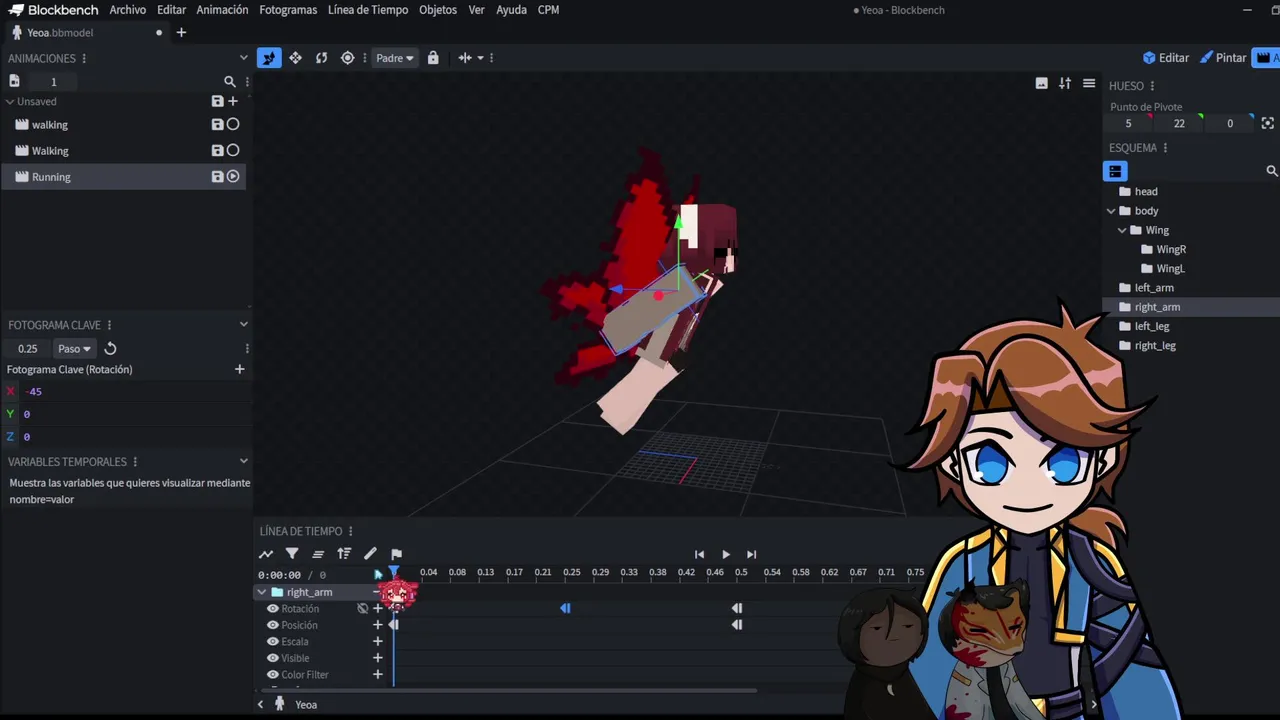
Task: Open the Línea de Tiempo menu
Action: [x=368, y=10]
